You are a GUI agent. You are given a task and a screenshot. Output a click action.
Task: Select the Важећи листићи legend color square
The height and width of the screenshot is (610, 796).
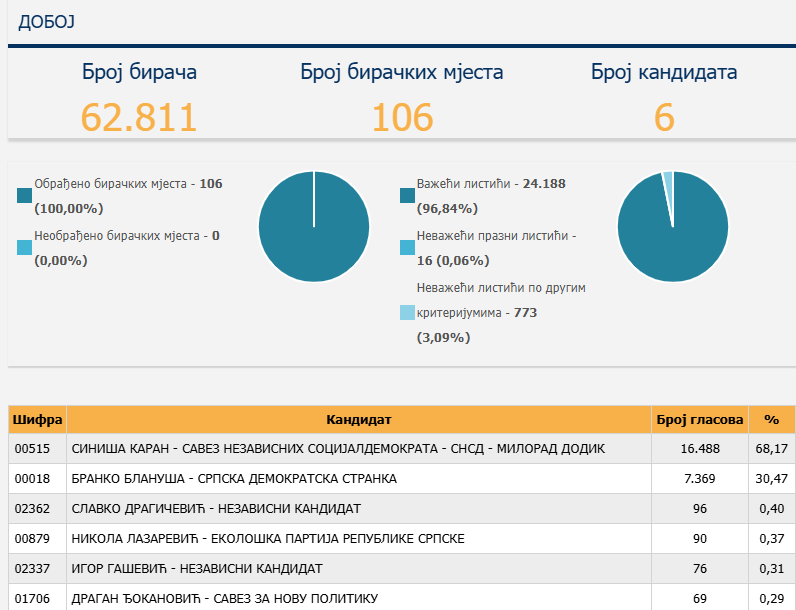tap(407, 195)
